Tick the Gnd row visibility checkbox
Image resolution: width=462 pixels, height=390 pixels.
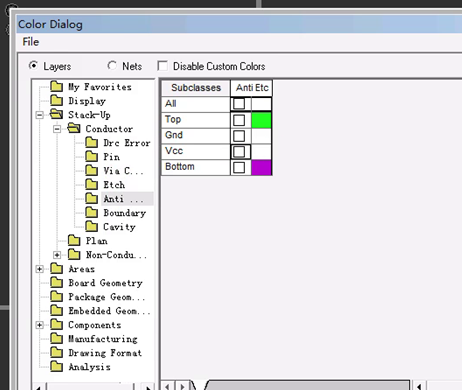click(x=239, y=136)
